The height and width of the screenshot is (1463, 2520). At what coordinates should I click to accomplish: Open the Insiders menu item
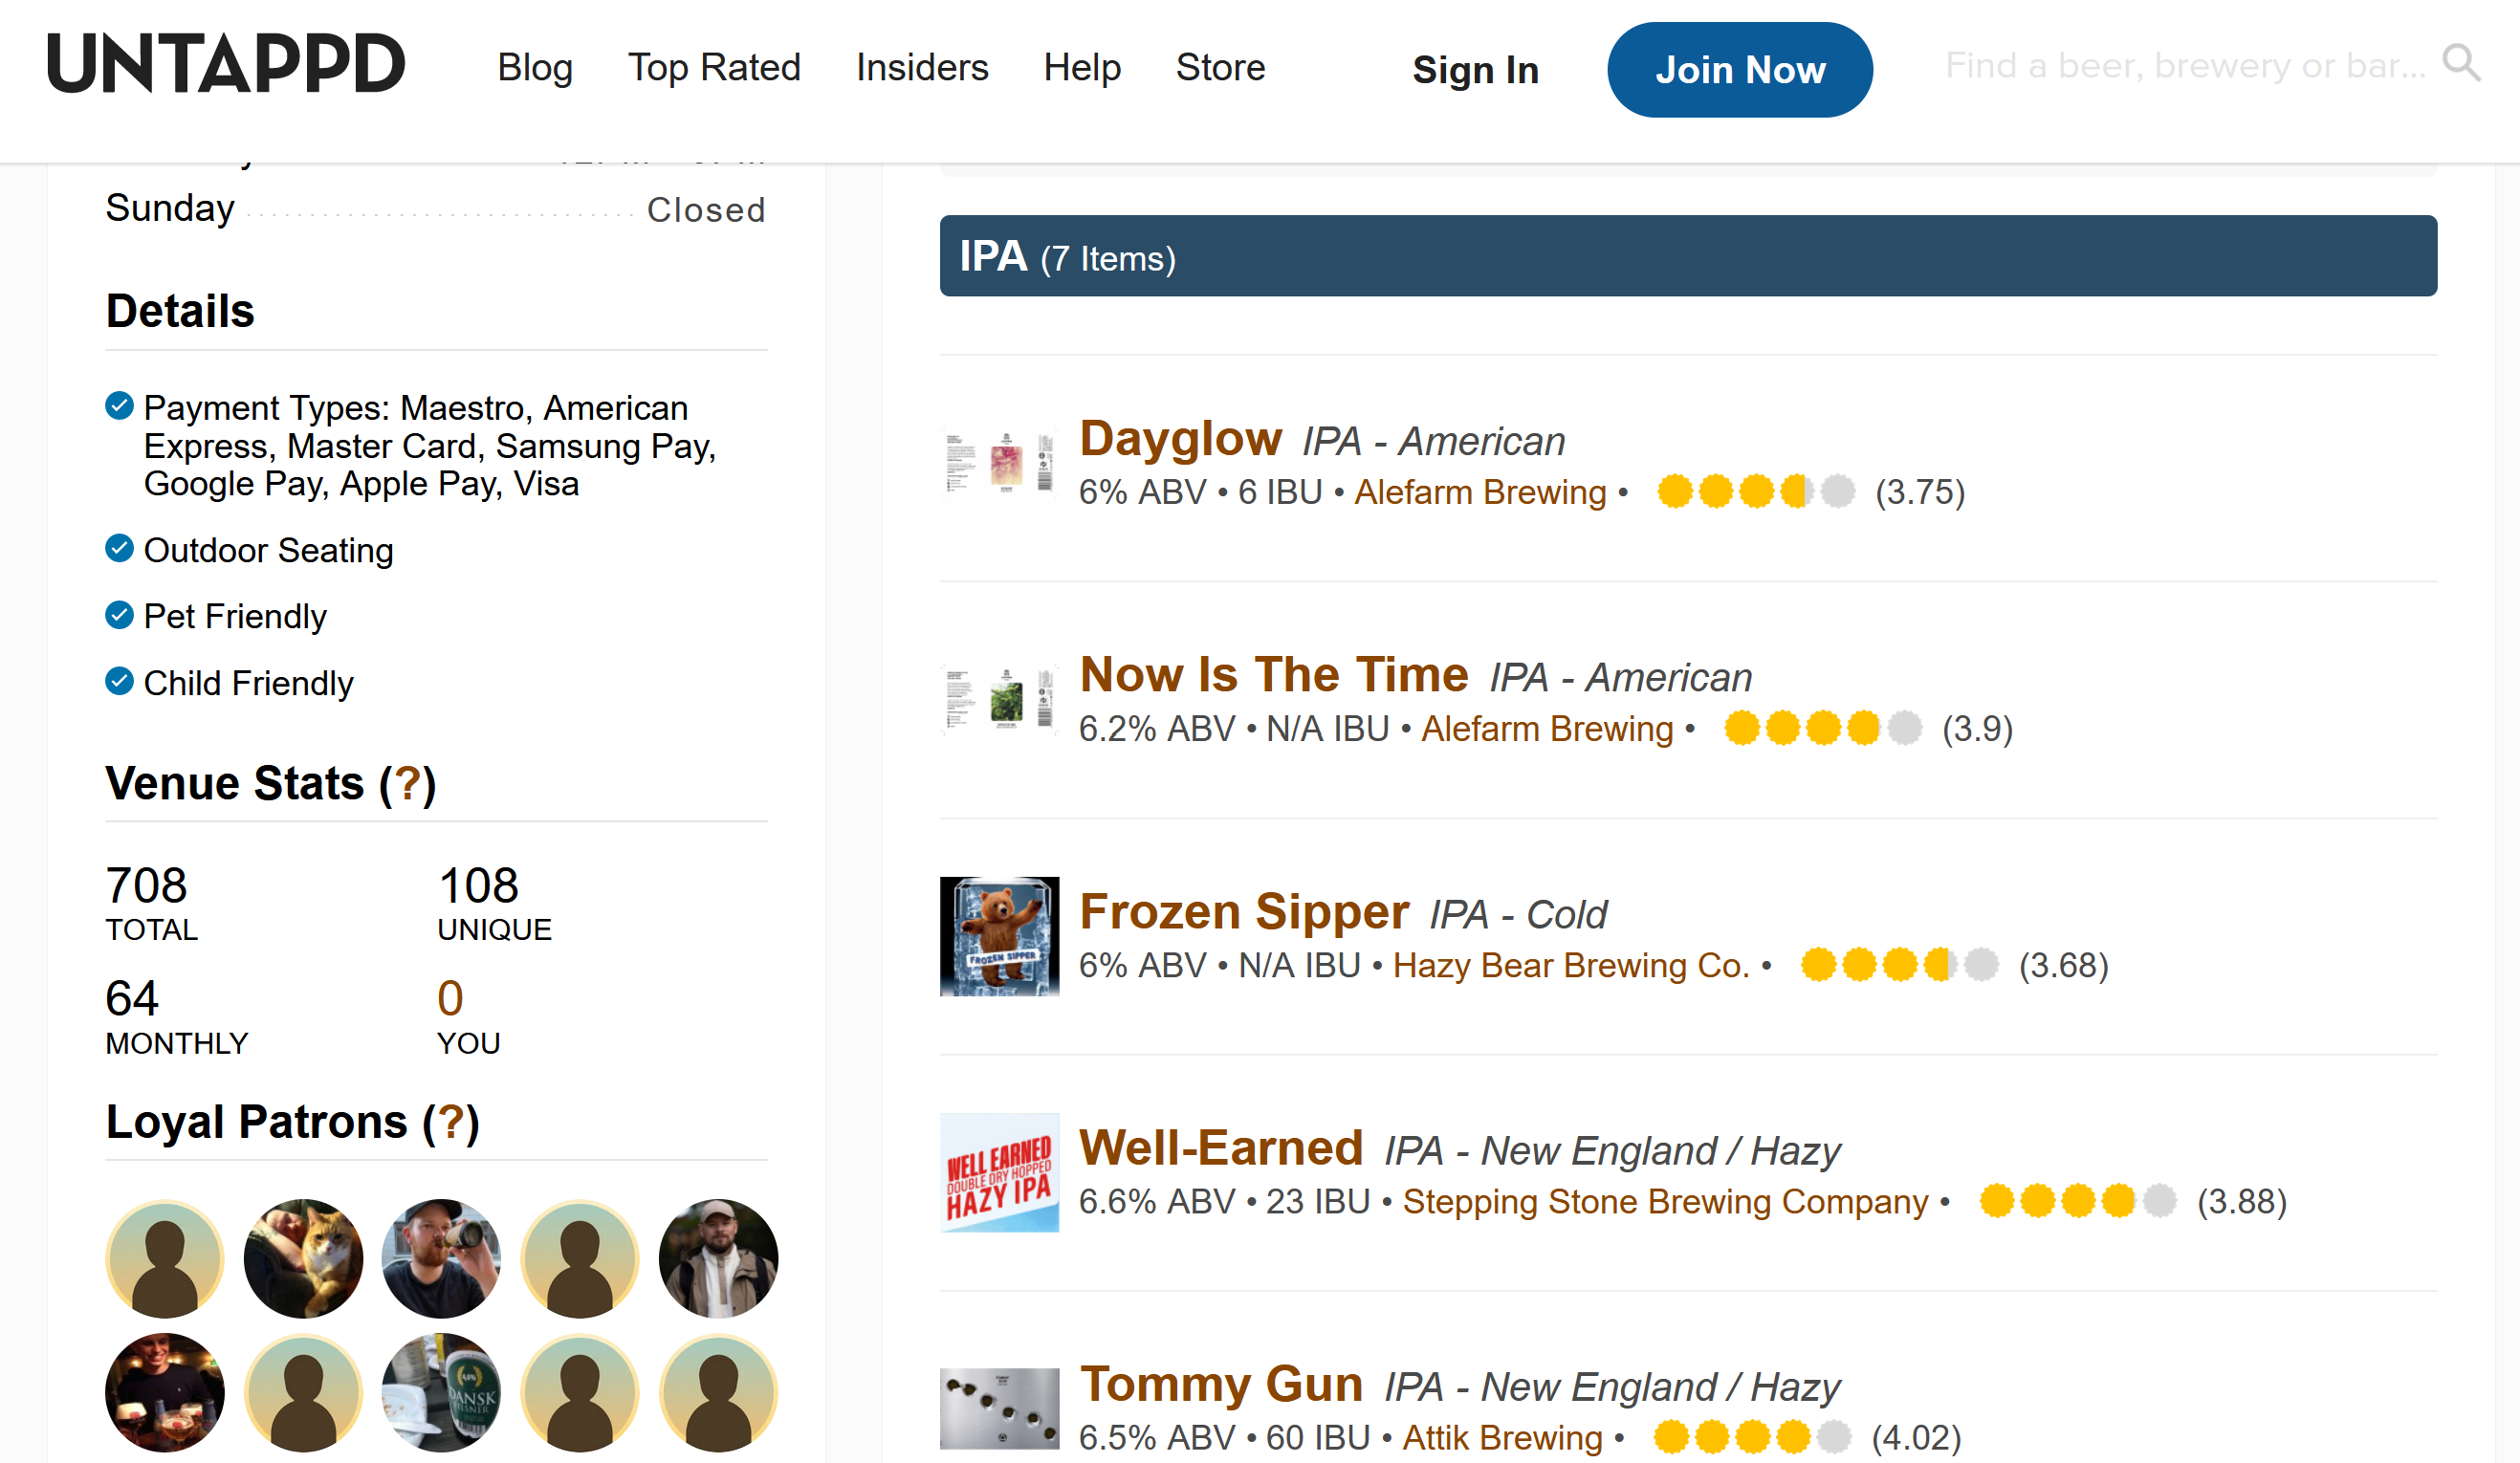(x=922, y=67)
